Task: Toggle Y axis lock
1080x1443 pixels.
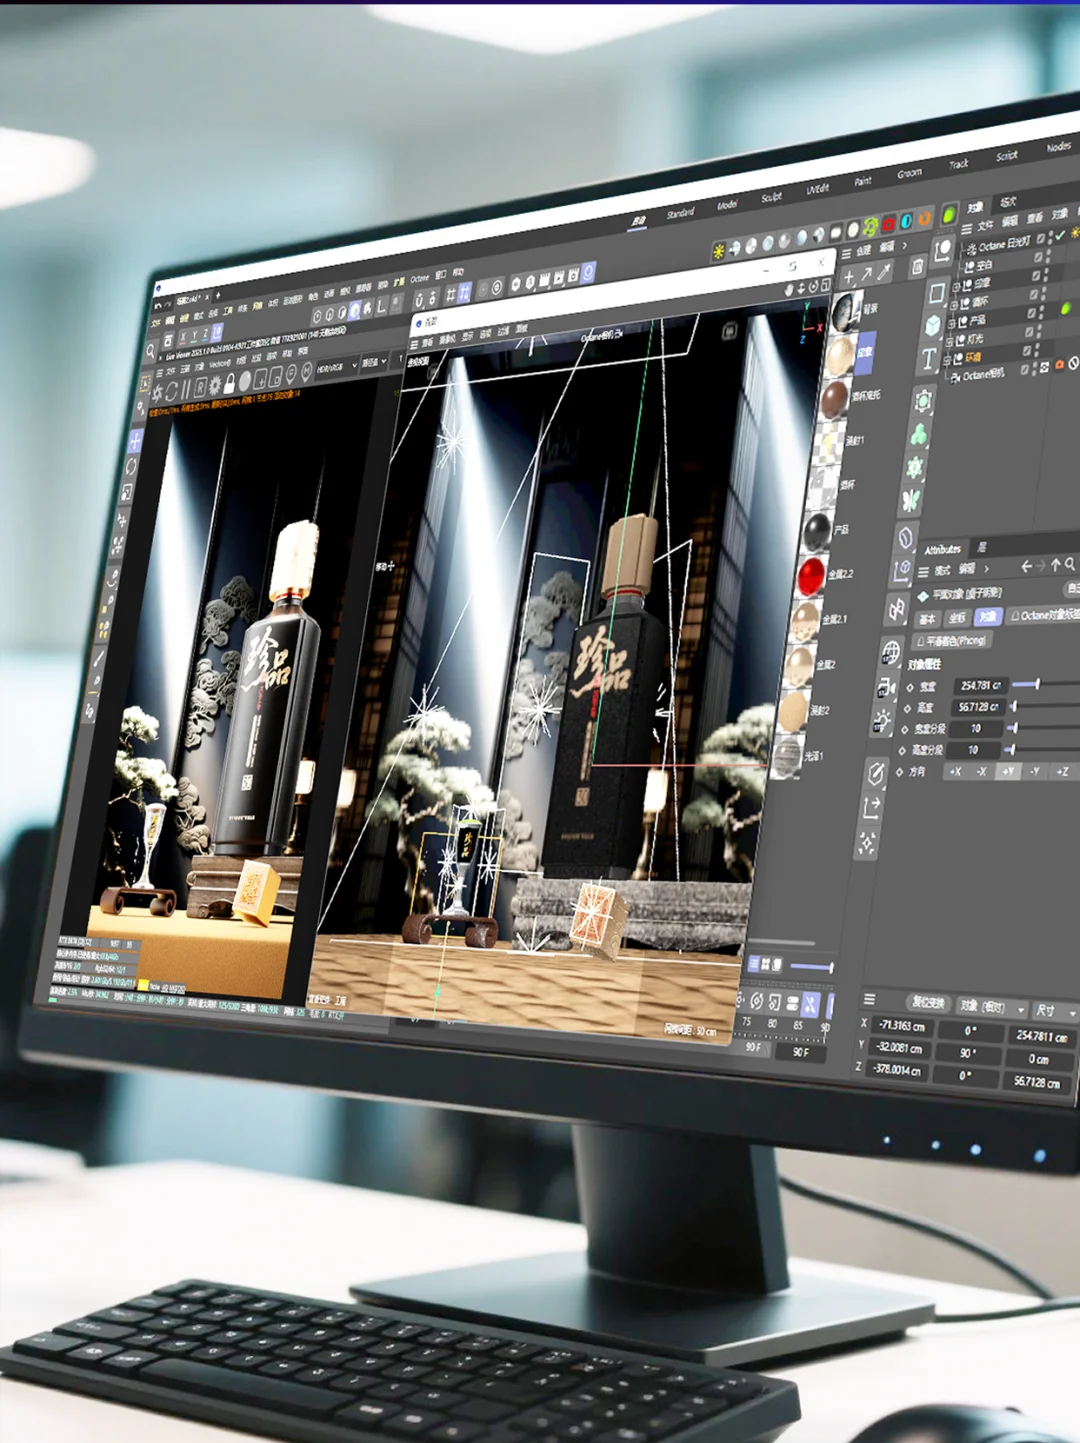Action: click(195, 335)
